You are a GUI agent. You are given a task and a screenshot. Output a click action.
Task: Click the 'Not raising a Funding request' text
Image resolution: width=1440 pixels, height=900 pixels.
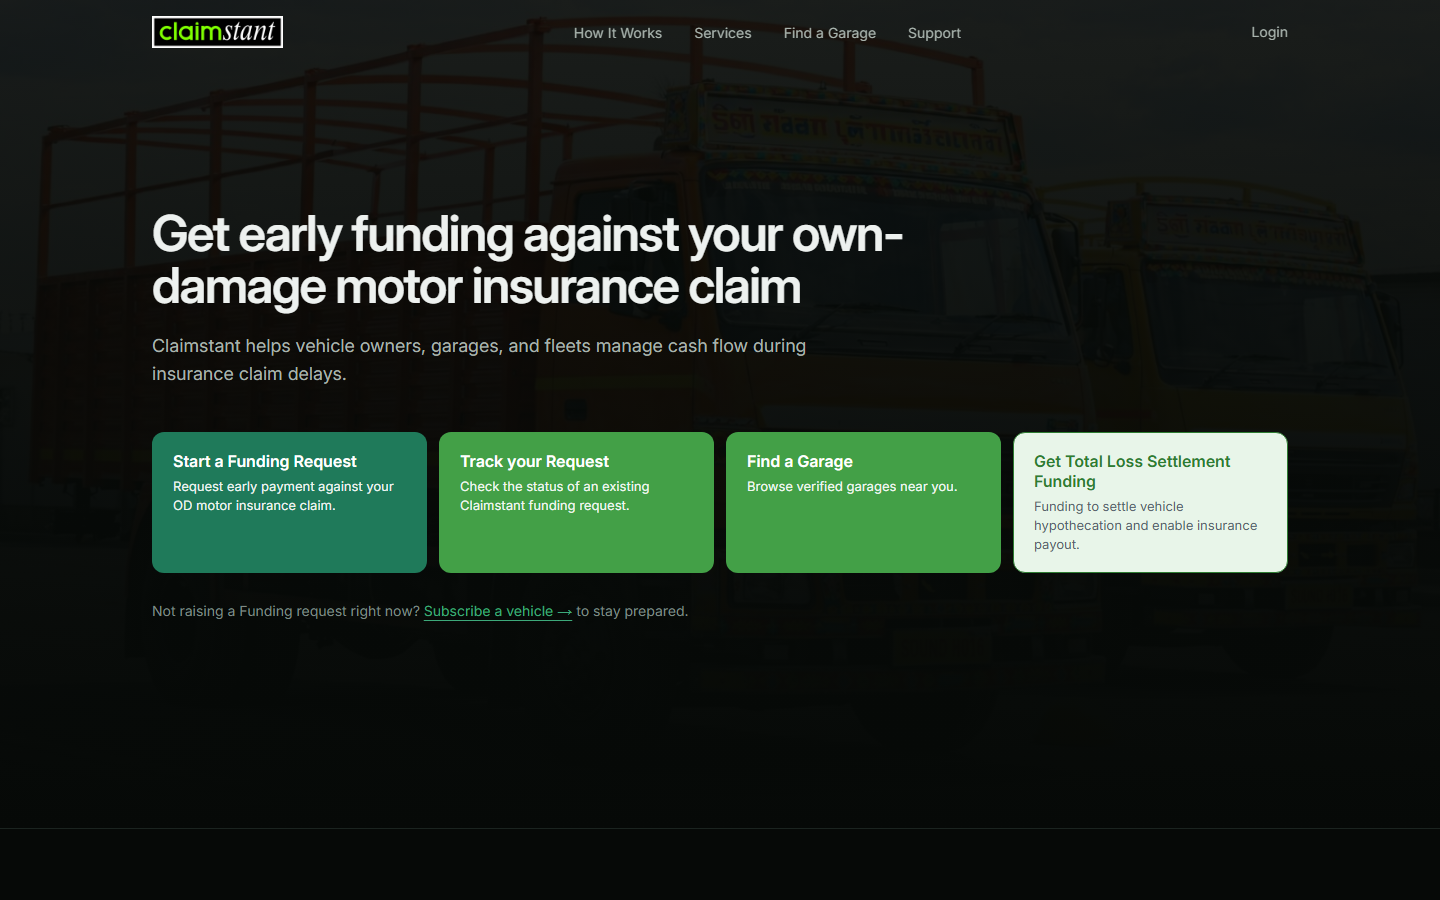pyautogui.click(x=286, y=611)
